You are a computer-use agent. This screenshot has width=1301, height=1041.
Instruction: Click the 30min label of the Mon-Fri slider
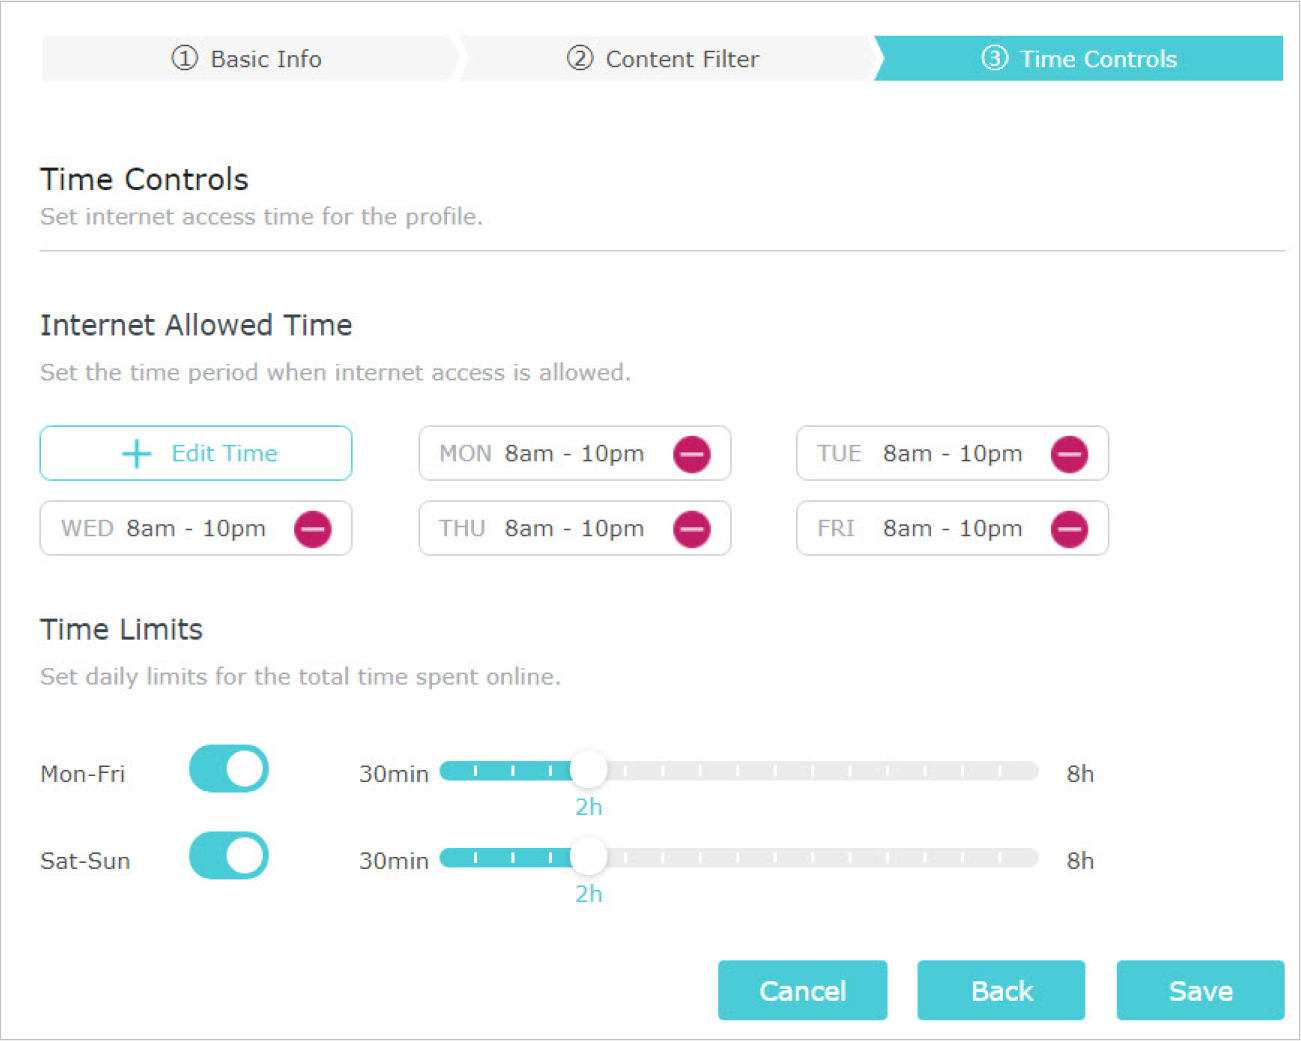click(394, 774)
